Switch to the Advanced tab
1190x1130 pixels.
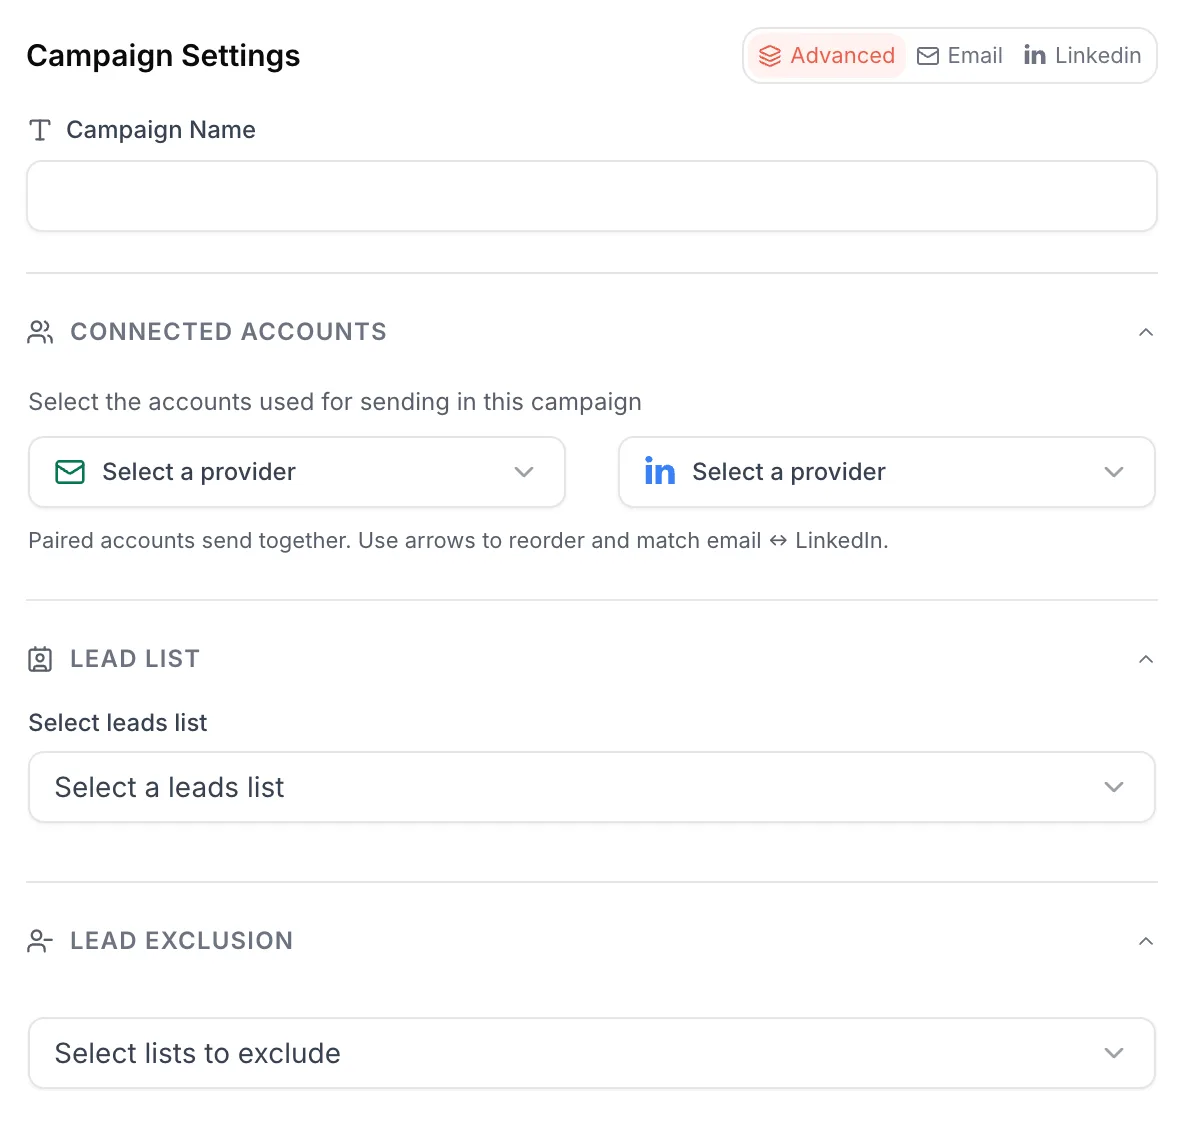point(826,55)
